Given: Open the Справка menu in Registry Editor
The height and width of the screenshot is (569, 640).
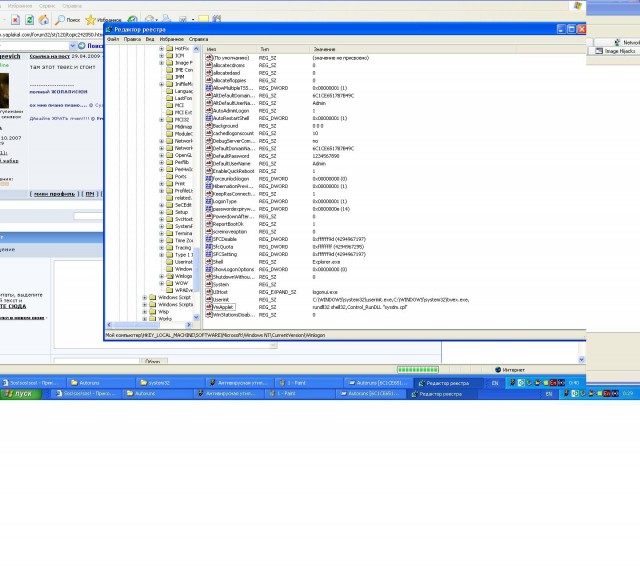Looking at the screenshot, I should [198, 39].
